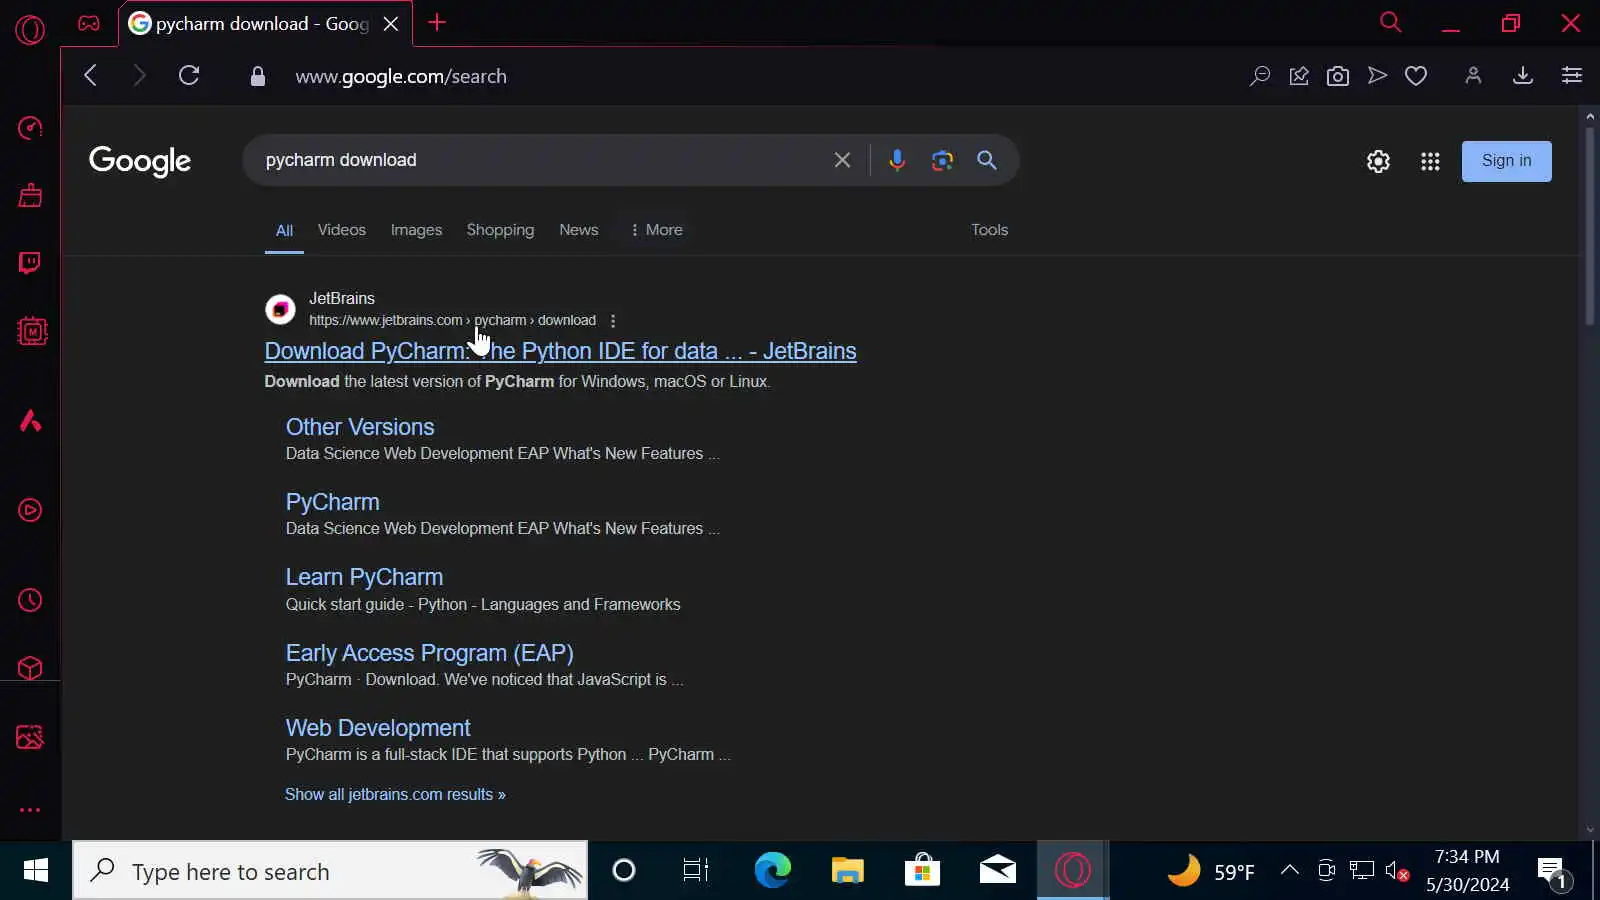Open profile account icon in toolbar
The height and width of the screenshot is (900, 1600).
coord(1473,76)
